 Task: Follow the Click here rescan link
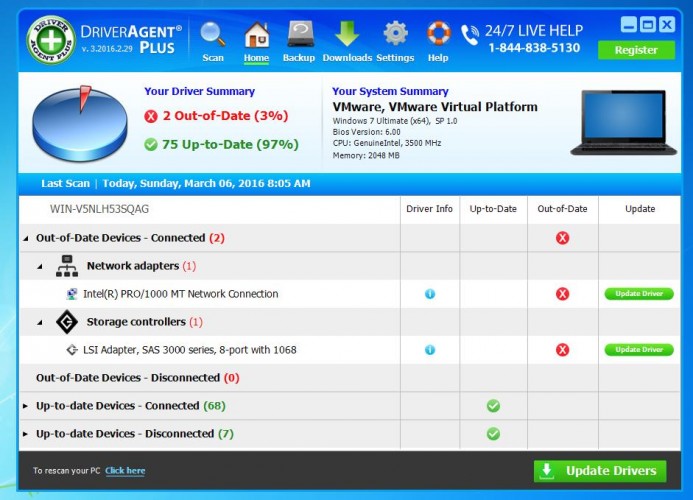click(125, 471)
